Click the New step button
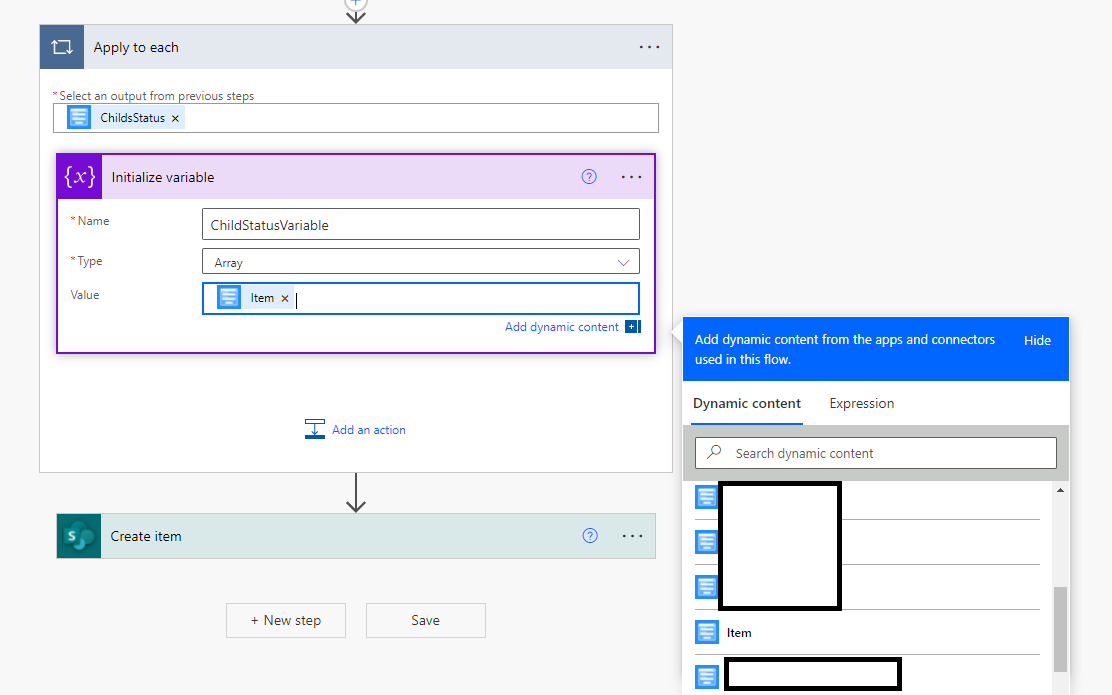Viewport: 1112px width, 695px height. pos(286,620)
